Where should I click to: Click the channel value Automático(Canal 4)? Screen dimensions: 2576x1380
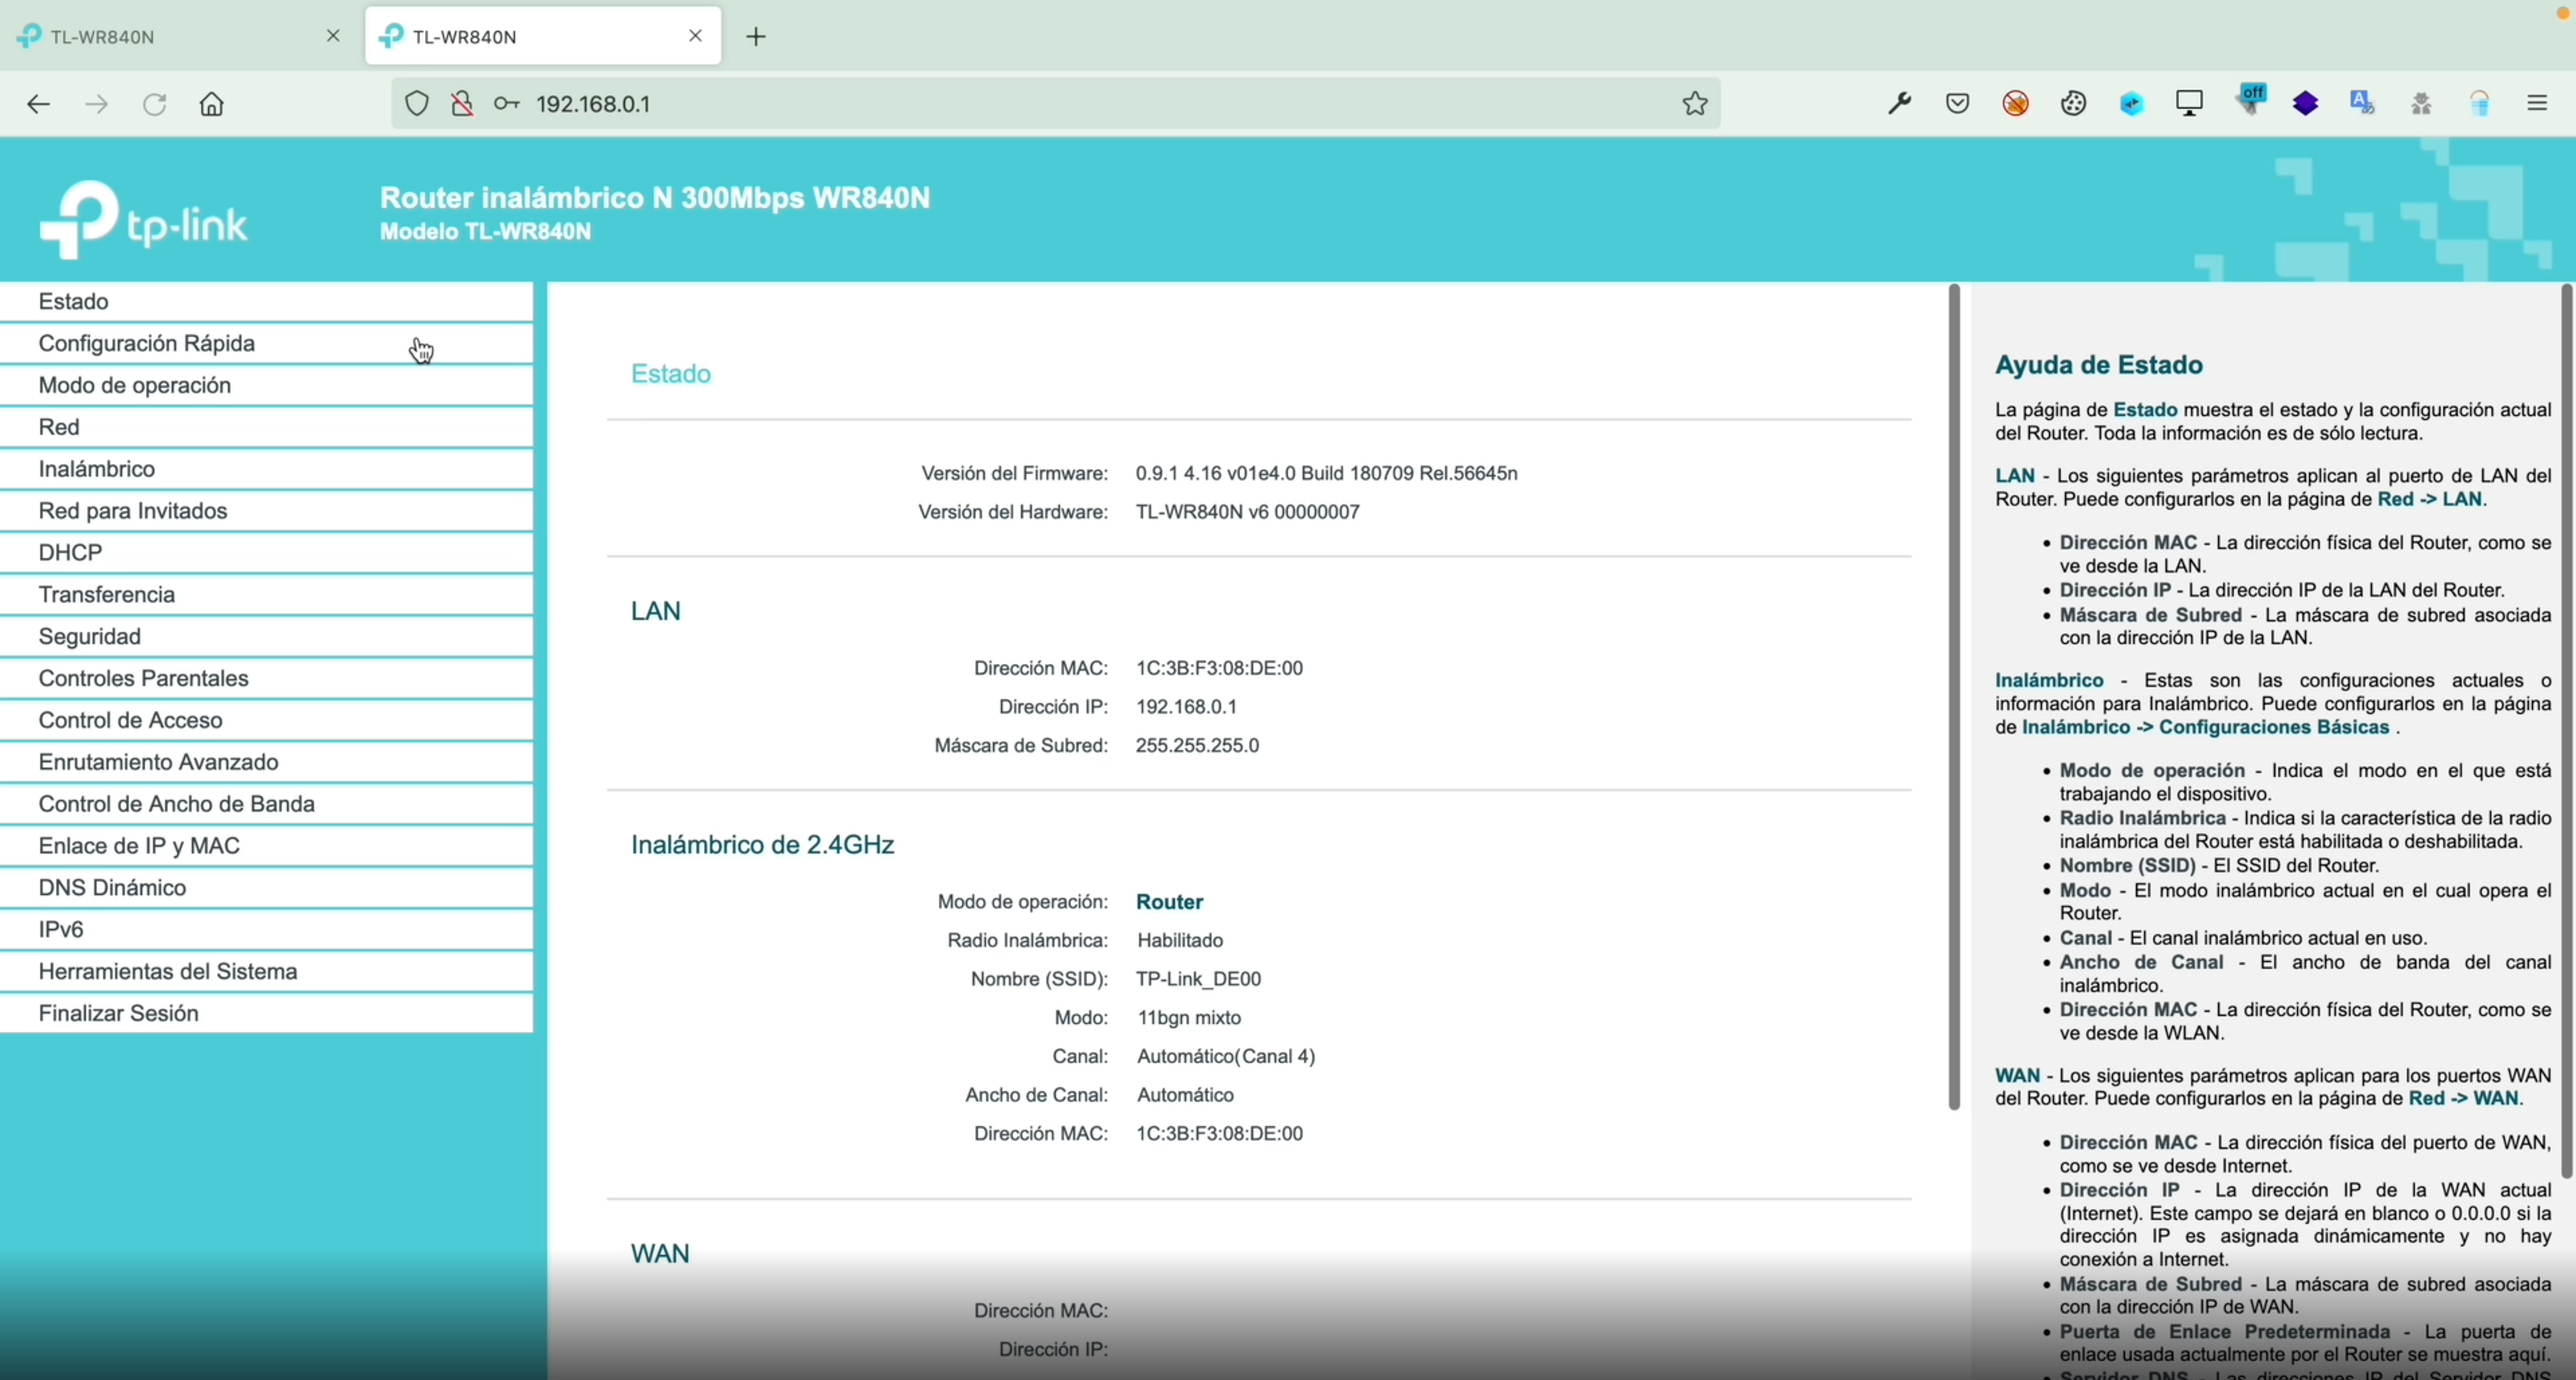[x=1226, y=1057]
